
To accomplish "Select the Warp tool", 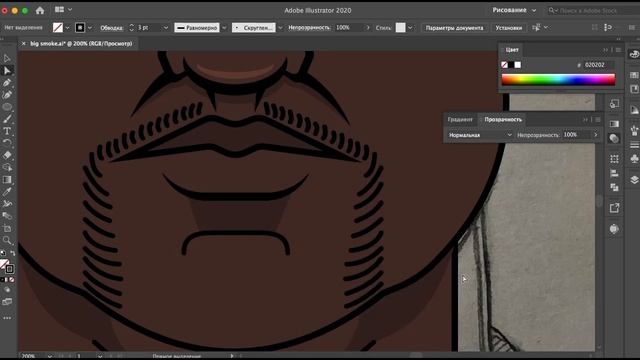I will (7, 204).
